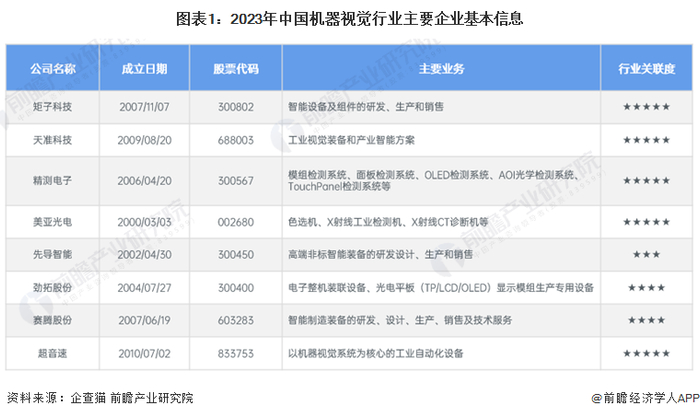Click the five-star rating for 精测电子
Screen dimensions: 700x417
(646, 181)
